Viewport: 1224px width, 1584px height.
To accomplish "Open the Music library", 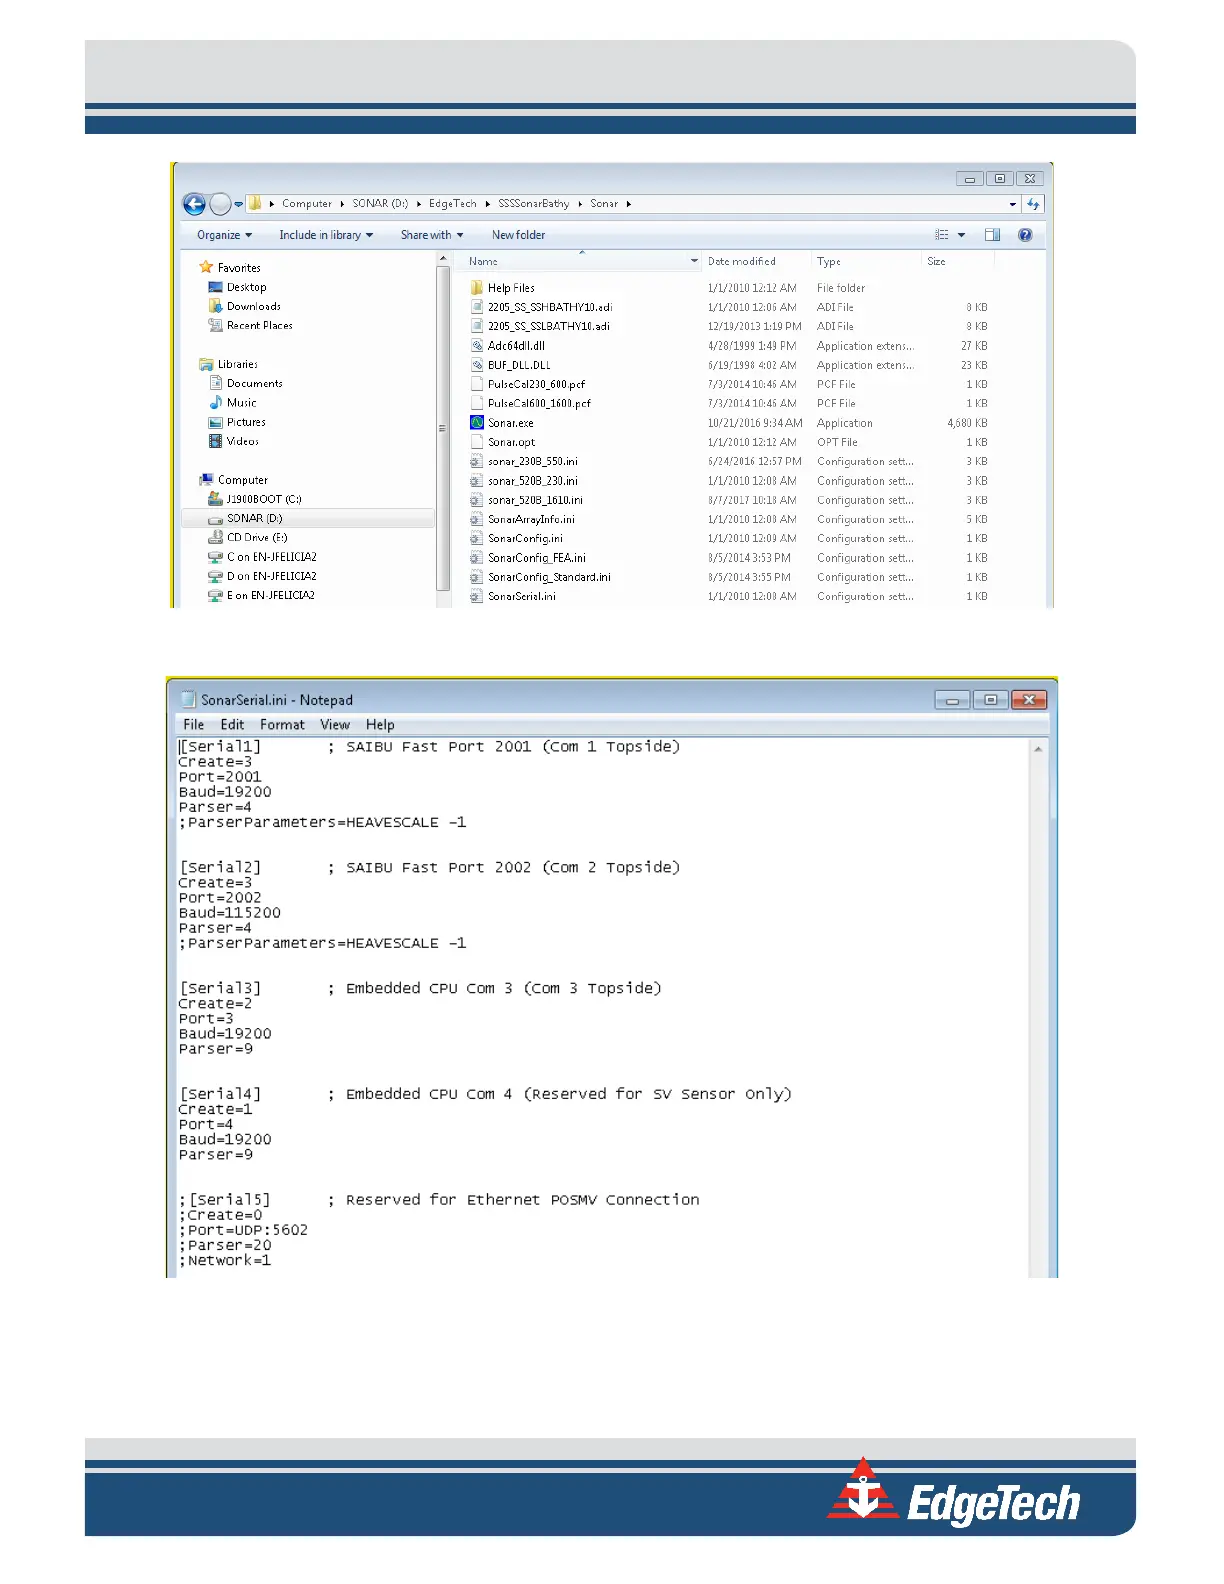I will click(241, 402).
